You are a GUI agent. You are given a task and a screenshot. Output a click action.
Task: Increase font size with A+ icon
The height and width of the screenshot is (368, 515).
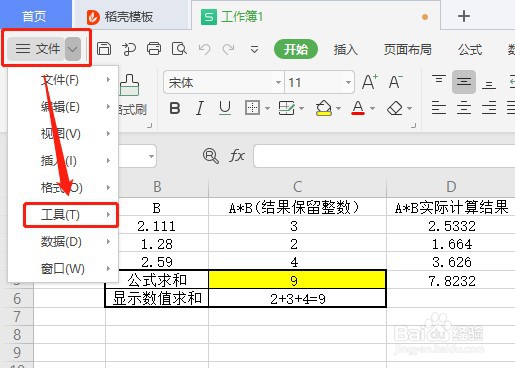click(370, 82)
